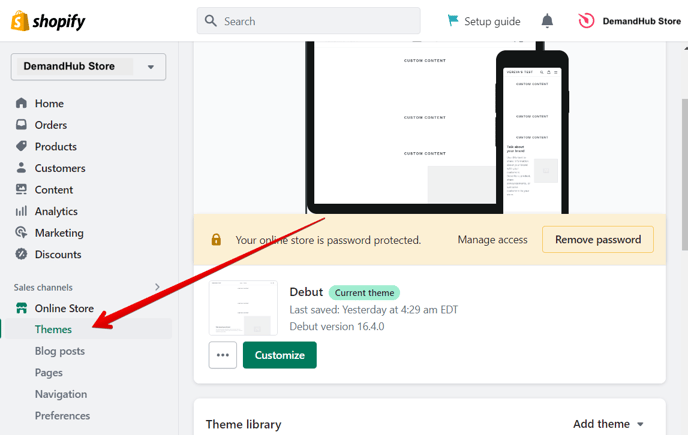The width and height of the screenshot is (688, 435).
Task: Open the Add theme dropdown
Action: coord(608,424)
